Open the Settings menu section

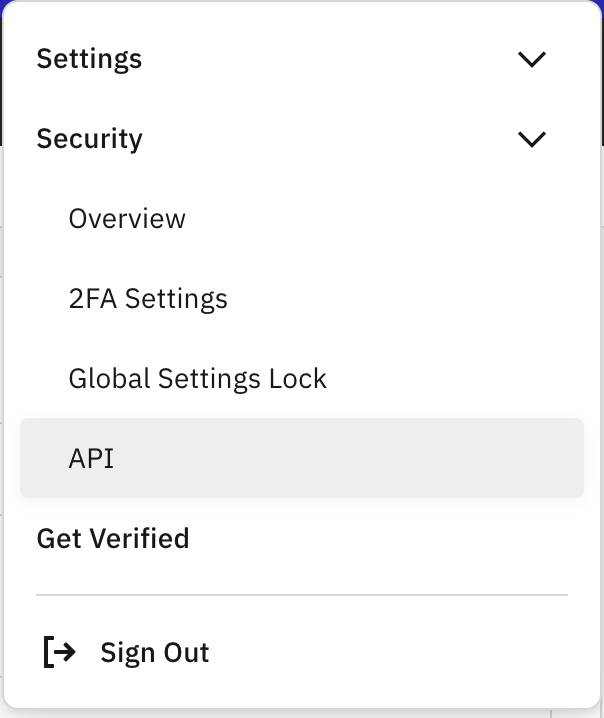pos(90,59)
